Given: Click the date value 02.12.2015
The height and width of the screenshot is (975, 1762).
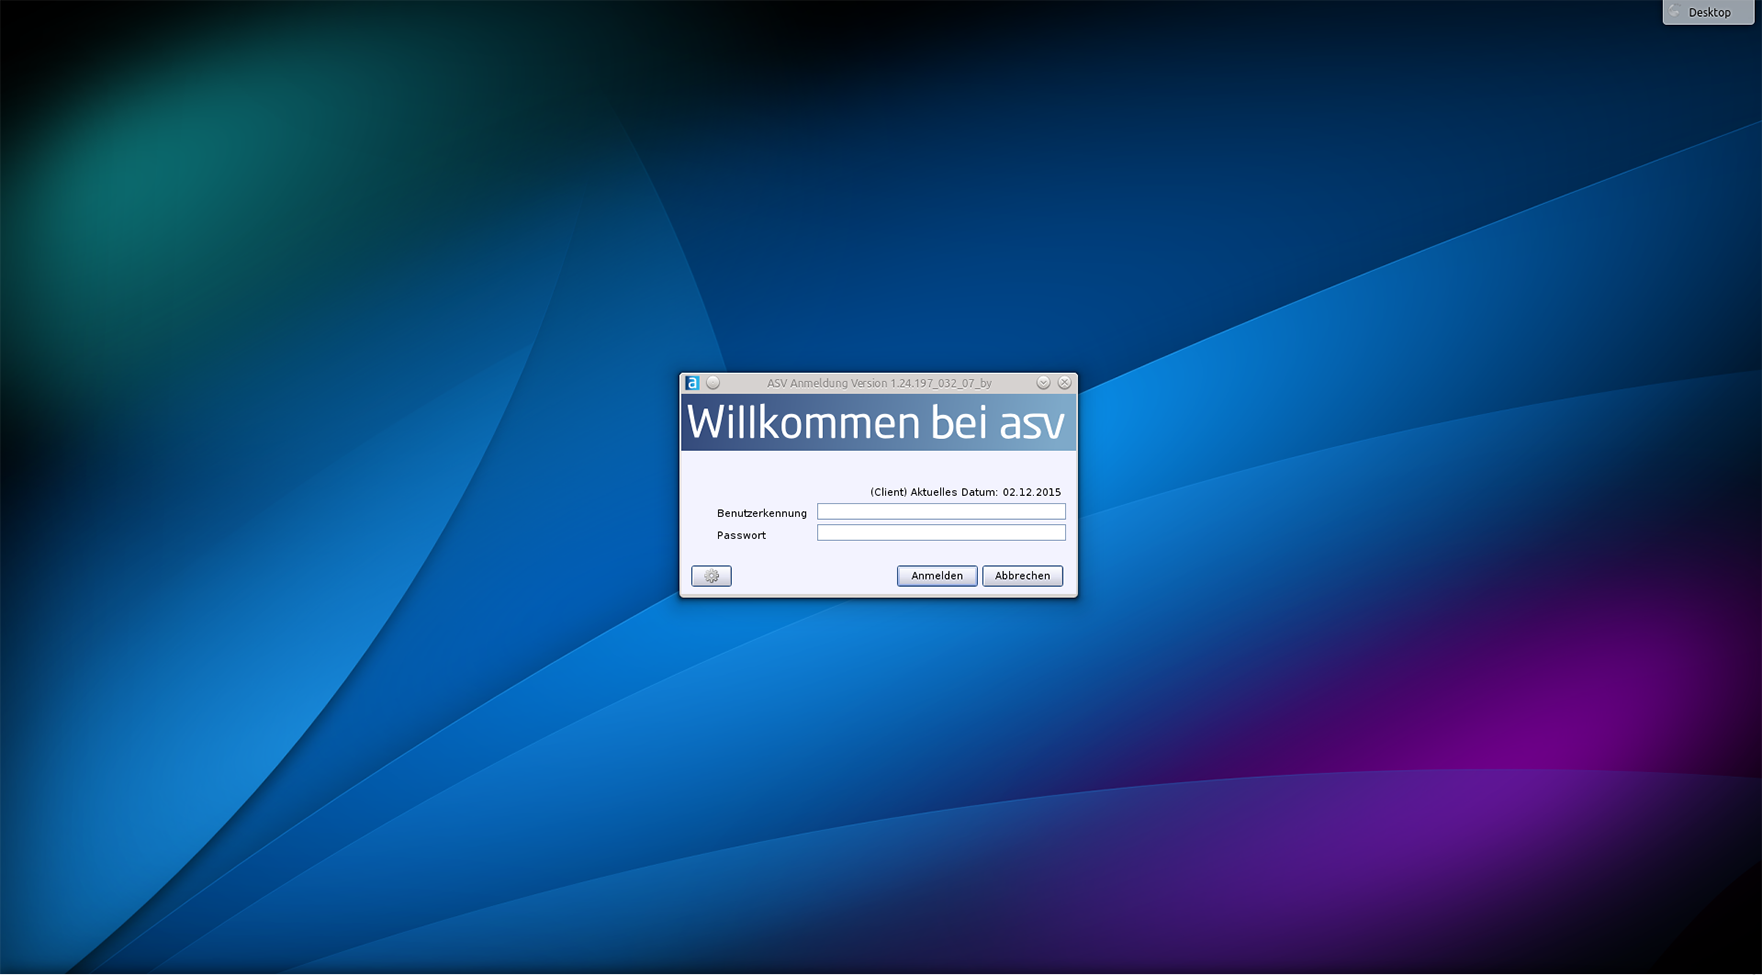Looking at the screenshot, I should 1031,492.
